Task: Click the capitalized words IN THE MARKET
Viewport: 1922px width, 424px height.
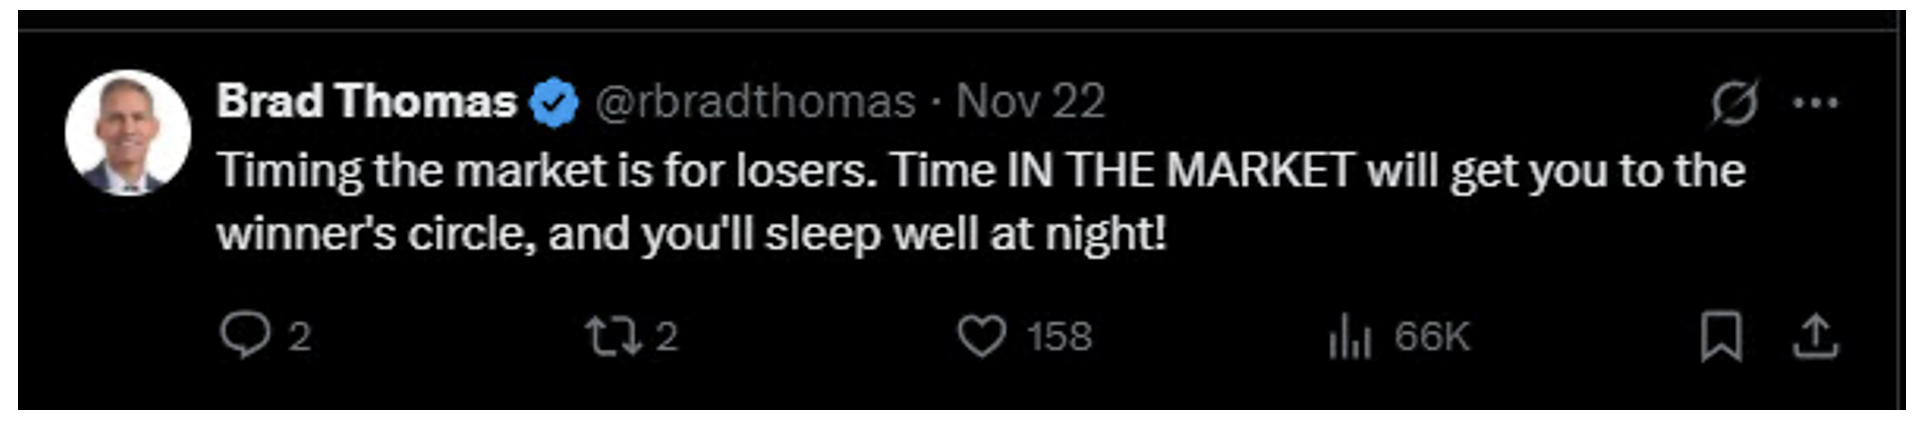Action: tap(1180, 171)
